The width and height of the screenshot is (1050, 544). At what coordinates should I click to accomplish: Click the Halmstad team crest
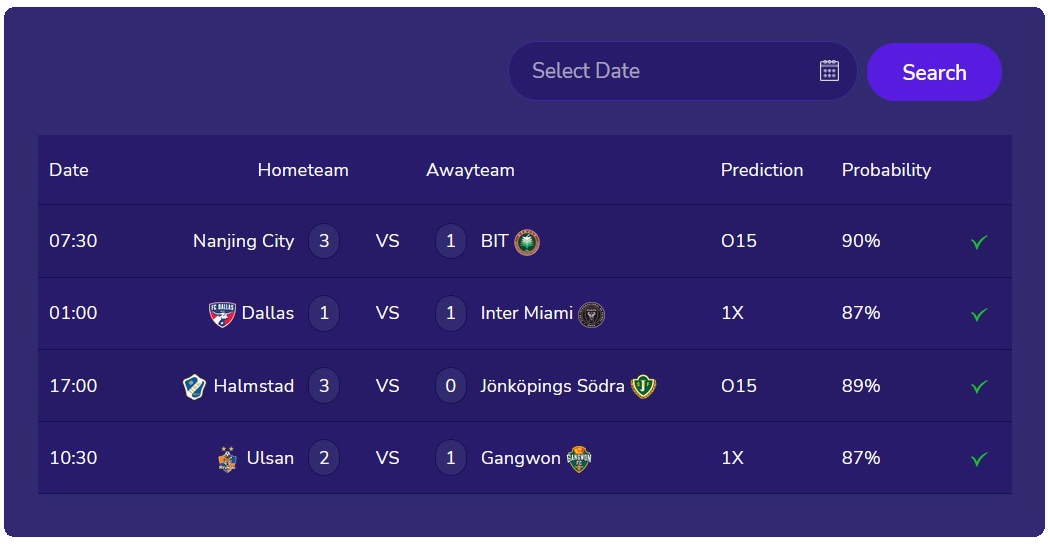pos(194,386)
